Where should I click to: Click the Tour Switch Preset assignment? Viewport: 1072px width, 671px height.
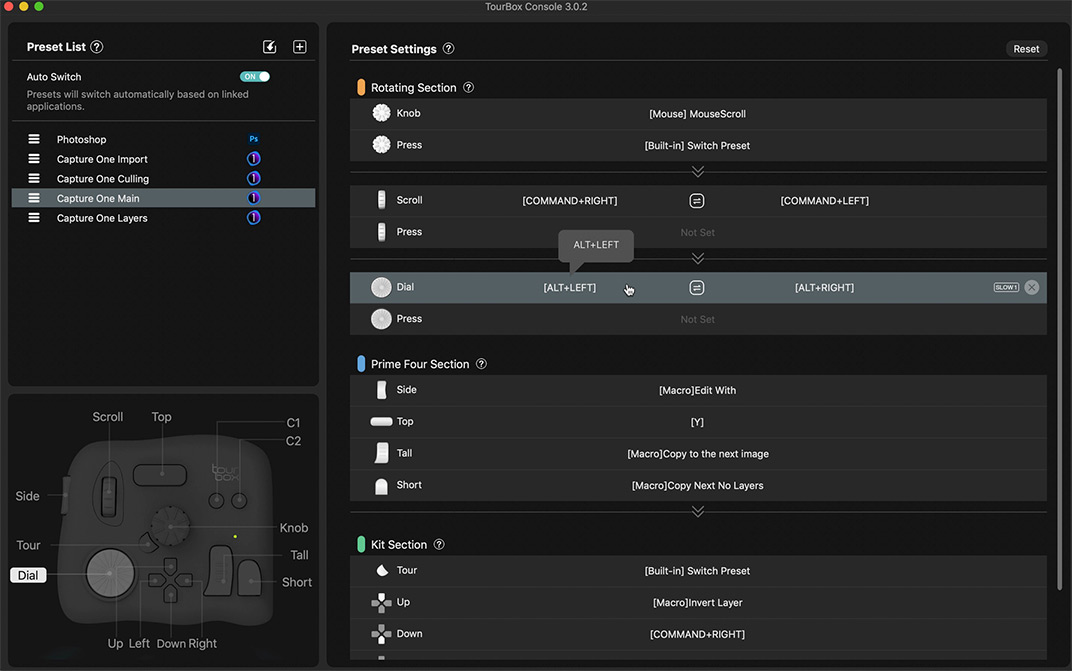point(697,570)
